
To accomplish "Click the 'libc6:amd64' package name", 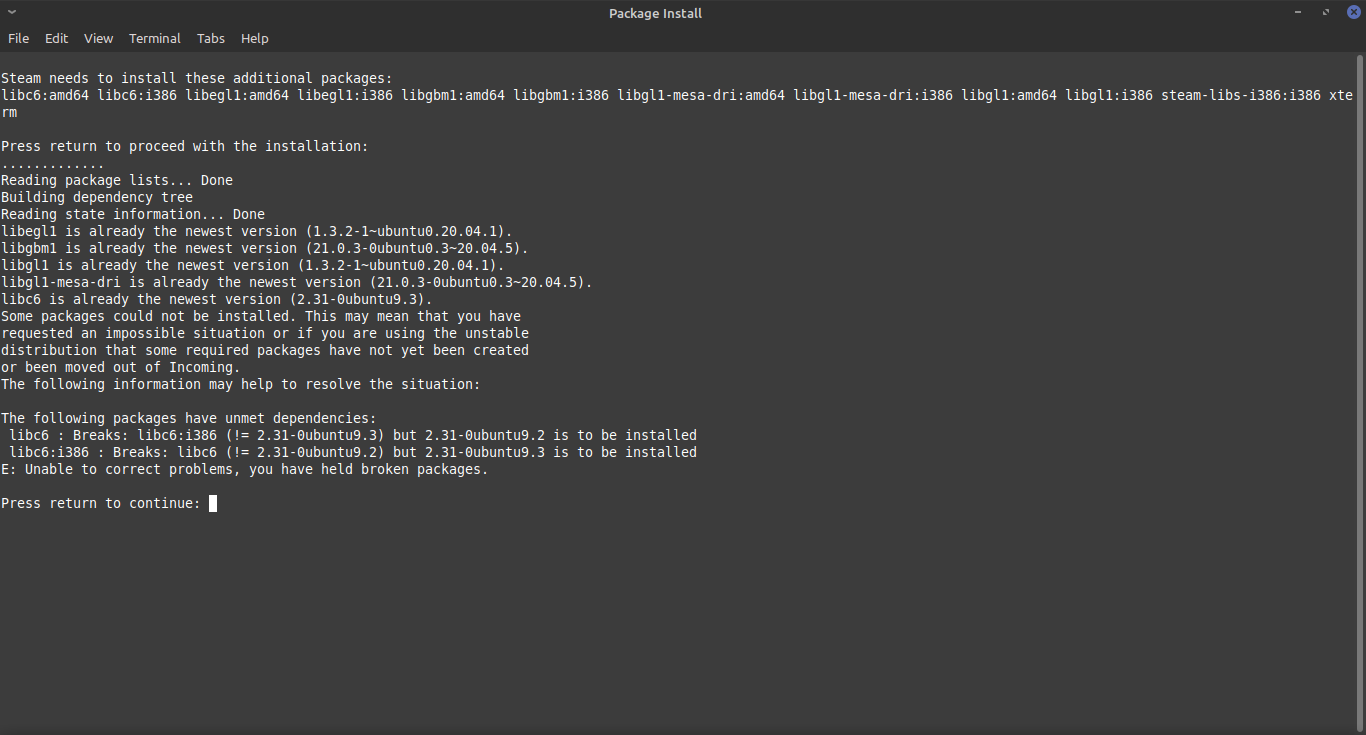I will click(x=45, y=95).
